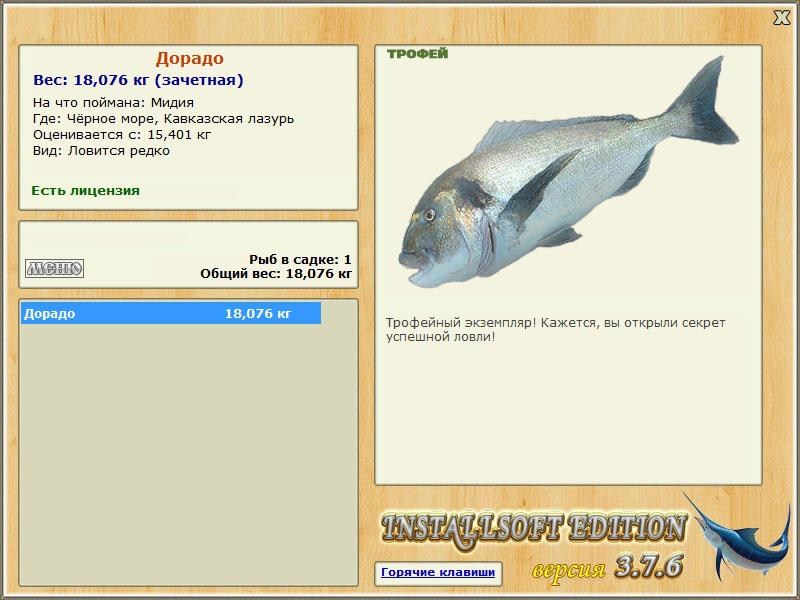Click the weight line Вес: 18,076 кг (зачетная)

(138, 80)
